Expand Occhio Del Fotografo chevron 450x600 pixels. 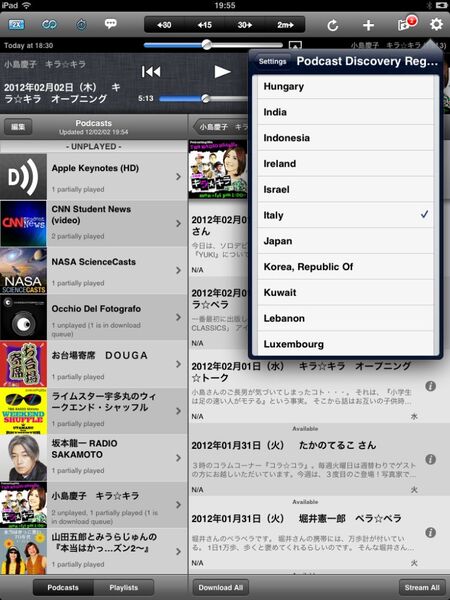pos(178,317)
